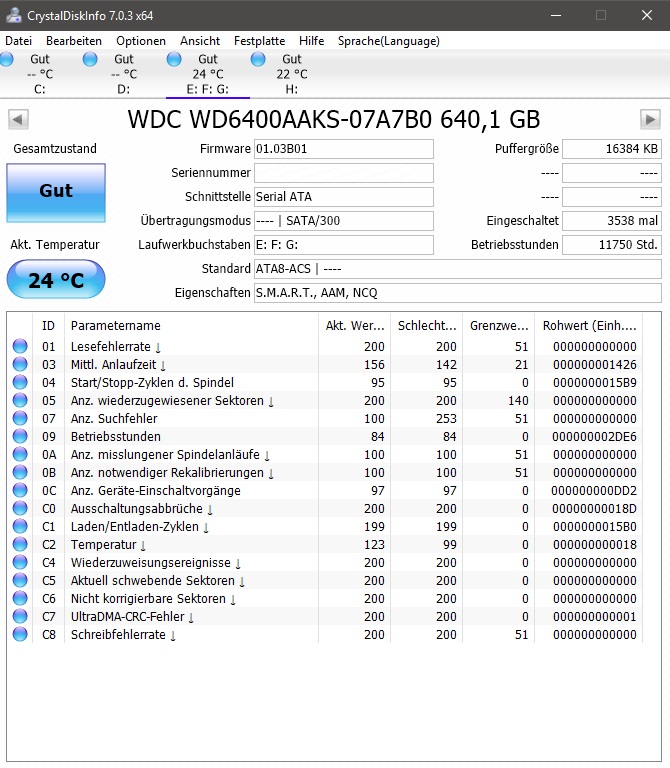Image resolution: width=670 pixels, height=768 pixels.
Task: Open the Datei menu
Action: (18, 41)
